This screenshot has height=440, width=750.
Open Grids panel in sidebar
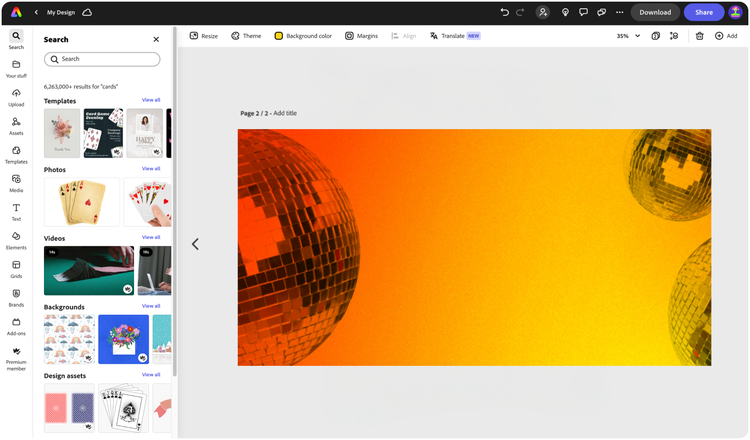click(x=16, y=269)
